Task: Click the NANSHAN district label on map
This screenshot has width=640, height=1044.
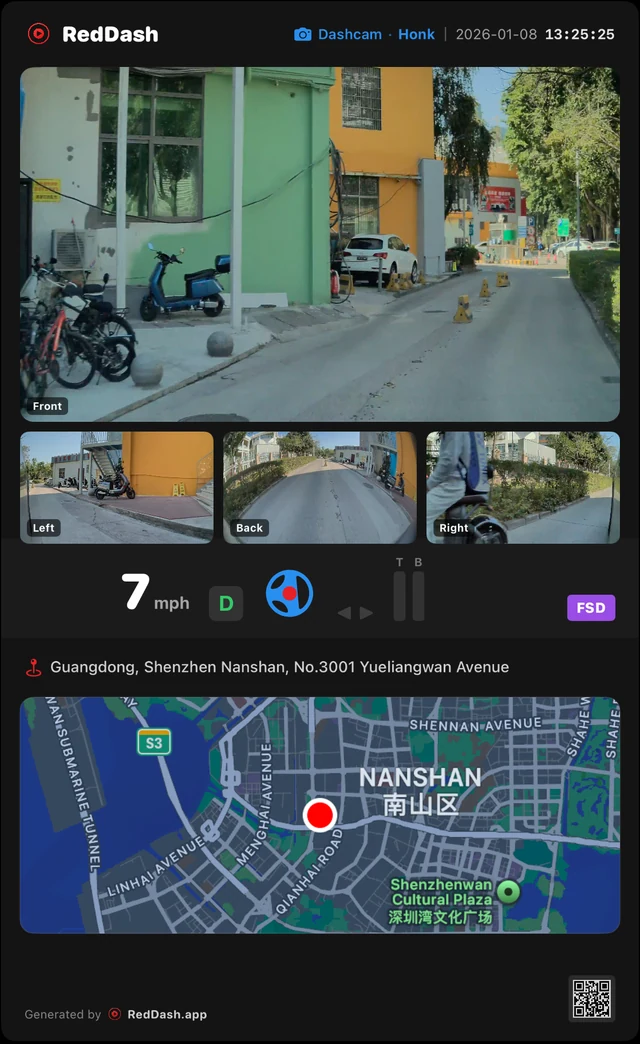Action: click(x=420, y=790)
